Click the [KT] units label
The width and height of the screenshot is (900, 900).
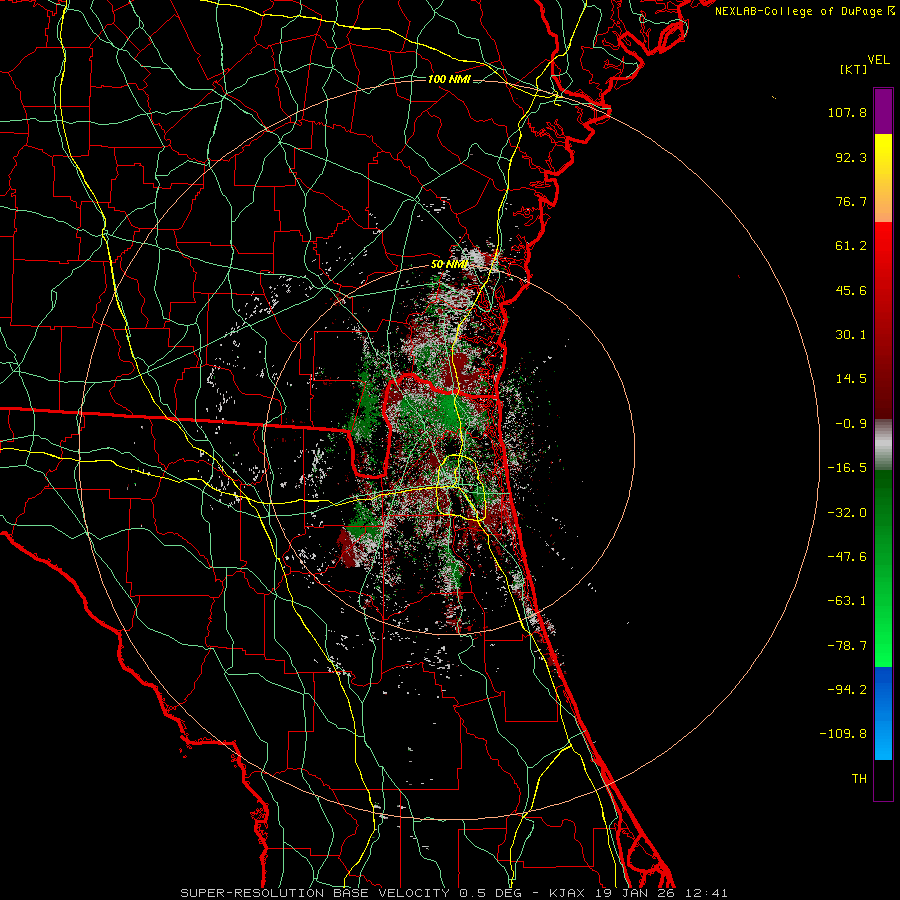[854, 69]
